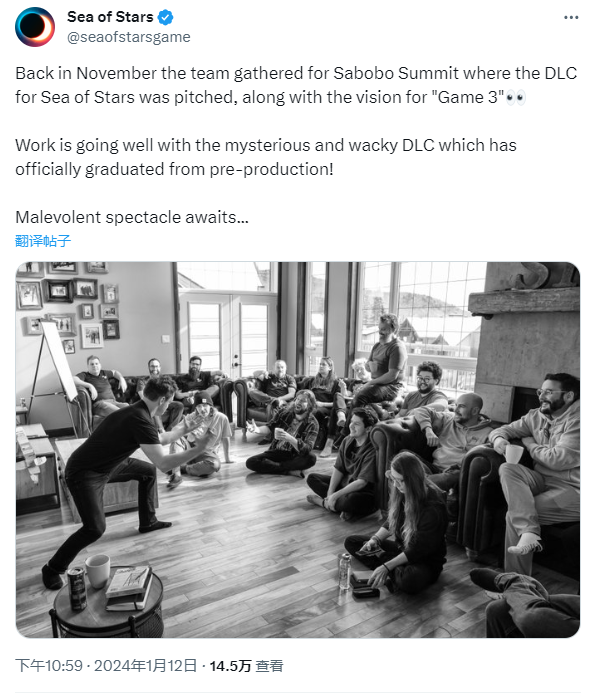The image size is (596, 694).
Task: Open the three-dot more options menu
Action: tap(571, 17)
